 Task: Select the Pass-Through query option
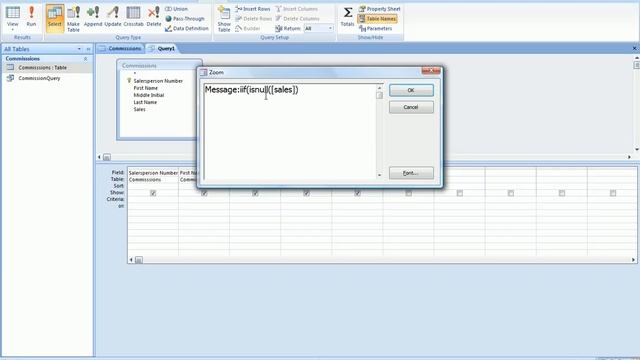click(x=185, y=18)
